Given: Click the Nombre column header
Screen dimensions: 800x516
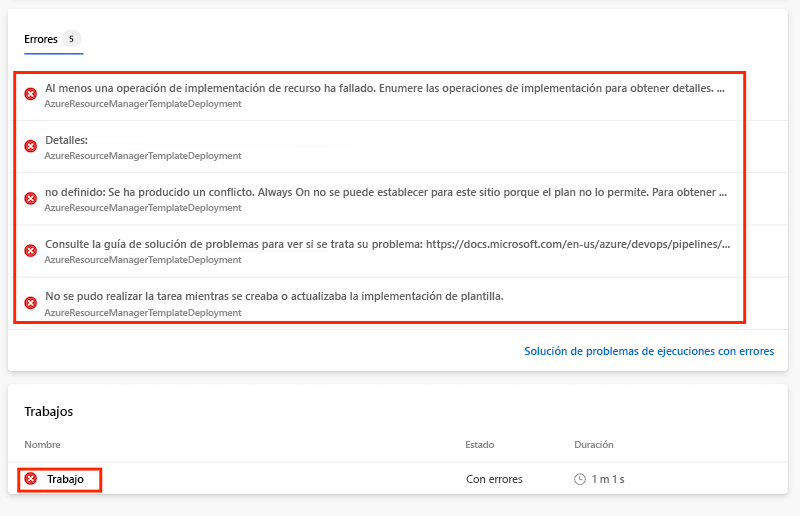Looking at the screenshot, I should pyautogui.click(x=42, y=445).
